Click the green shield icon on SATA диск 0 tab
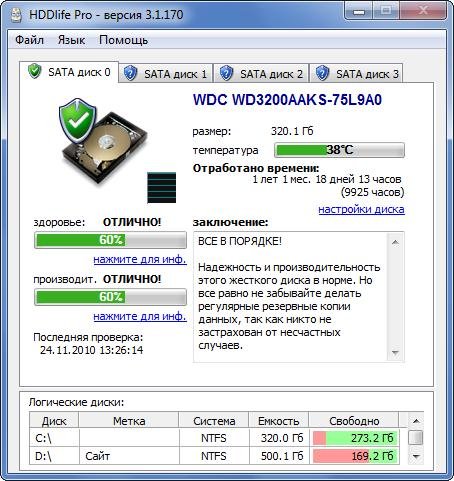The height and width of the screenshot is (481, 454). coord(34,71)
